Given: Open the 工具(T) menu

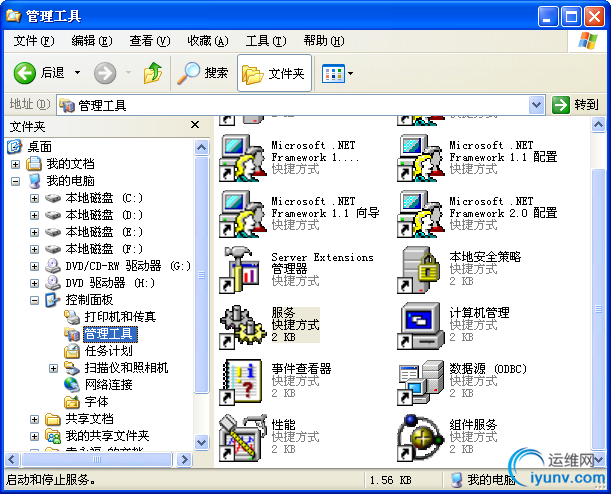Looking at the screenshot, I should coord(266,41).
